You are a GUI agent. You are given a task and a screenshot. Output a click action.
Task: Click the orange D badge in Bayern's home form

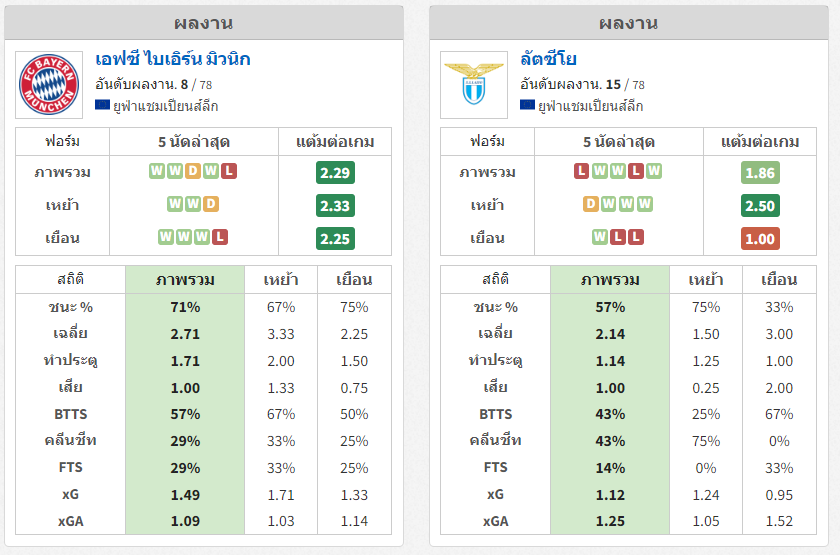coord(211,204)
